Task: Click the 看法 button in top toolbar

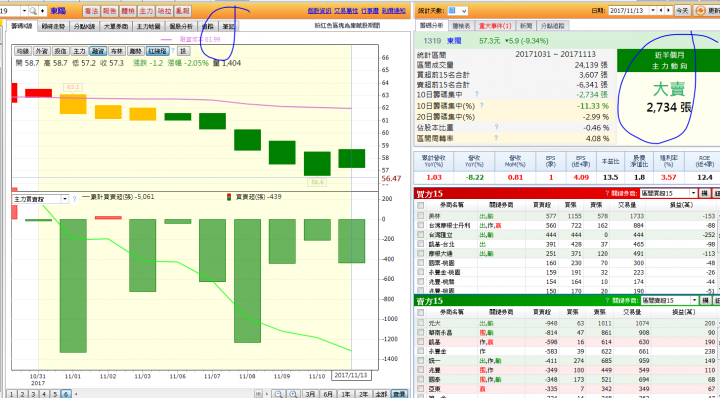Action: tap(91, 11)
